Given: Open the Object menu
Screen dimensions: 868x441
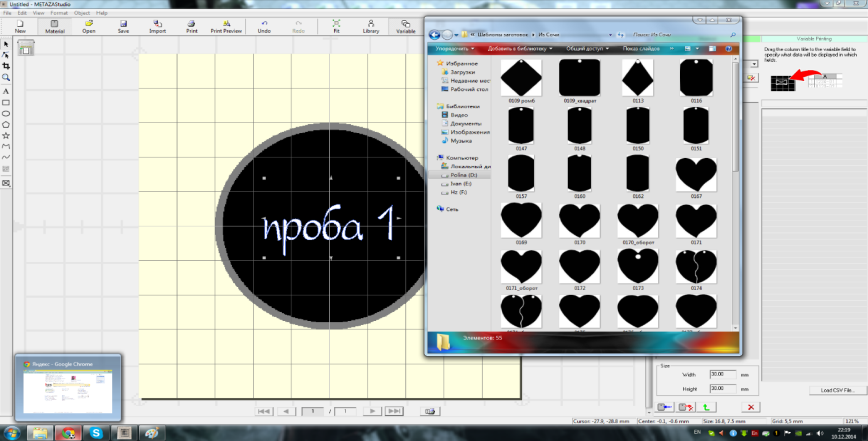Looking at the screenshot, I should tap(82, 13).
